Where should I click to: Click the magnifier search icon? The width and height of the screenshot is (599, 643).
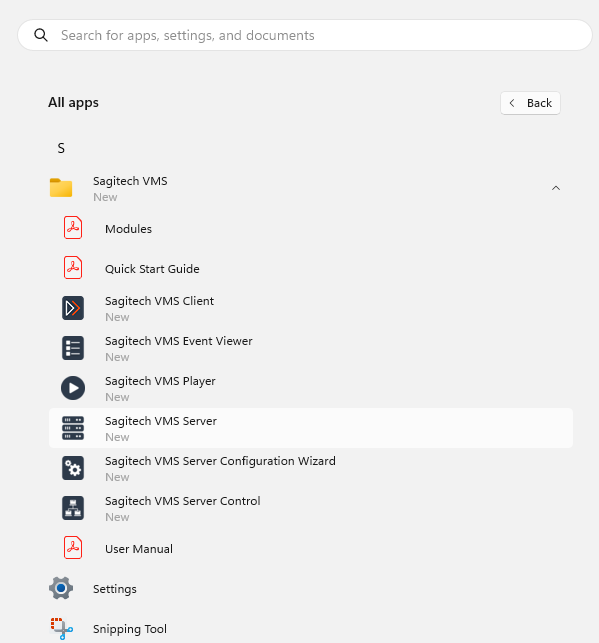[41, 35]
